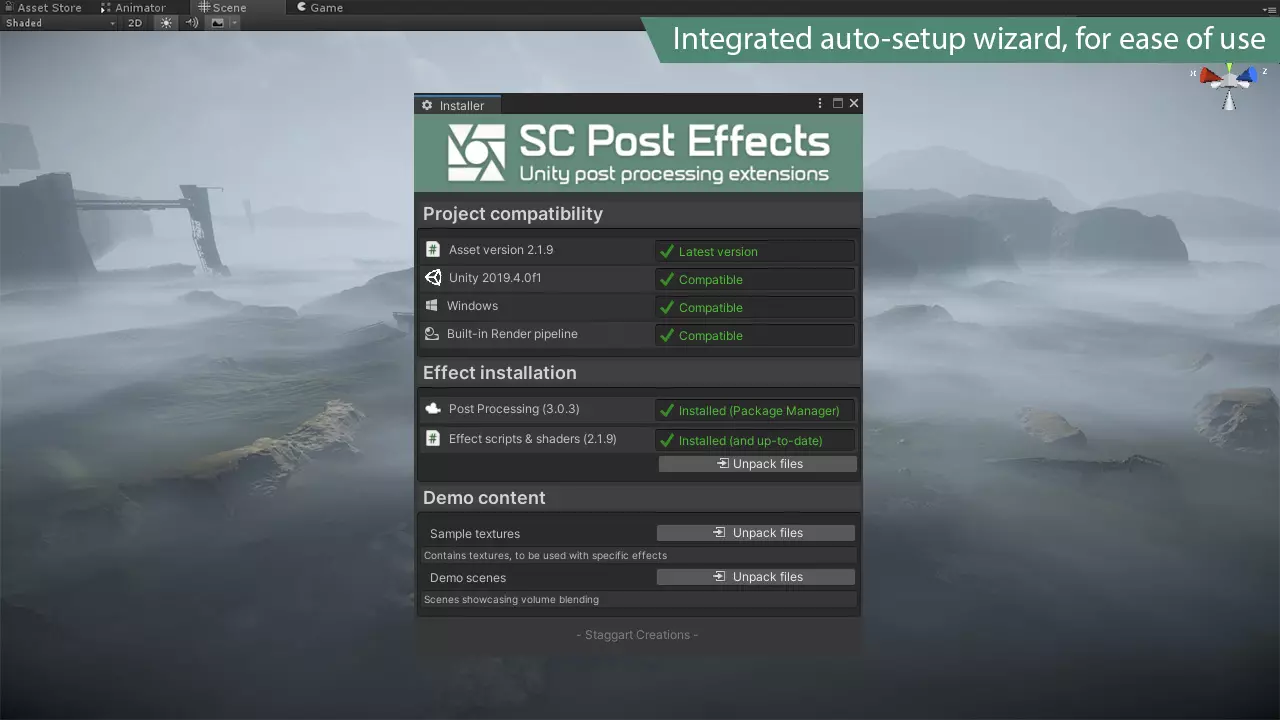Click the Effect scripts & shaders (2.1.9) label
Image resolution: width=1280 pixels, height=720 pixels.
pos(533,439)
